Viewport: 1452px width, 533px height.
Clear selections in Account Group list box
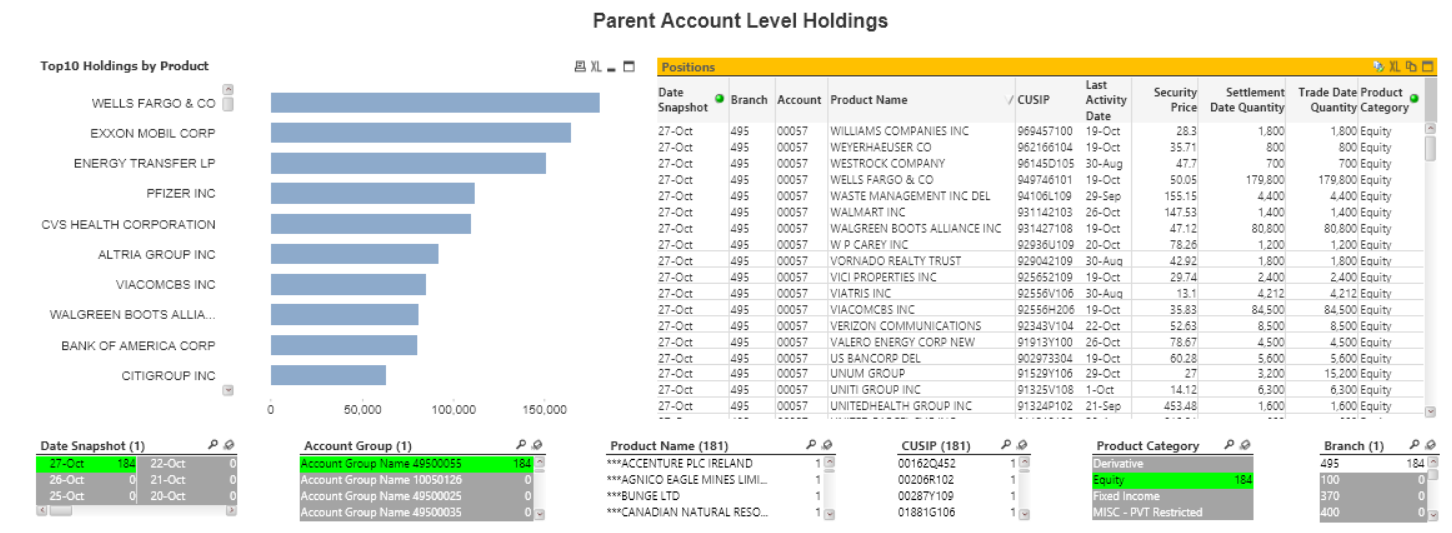[x=536, y=445]
